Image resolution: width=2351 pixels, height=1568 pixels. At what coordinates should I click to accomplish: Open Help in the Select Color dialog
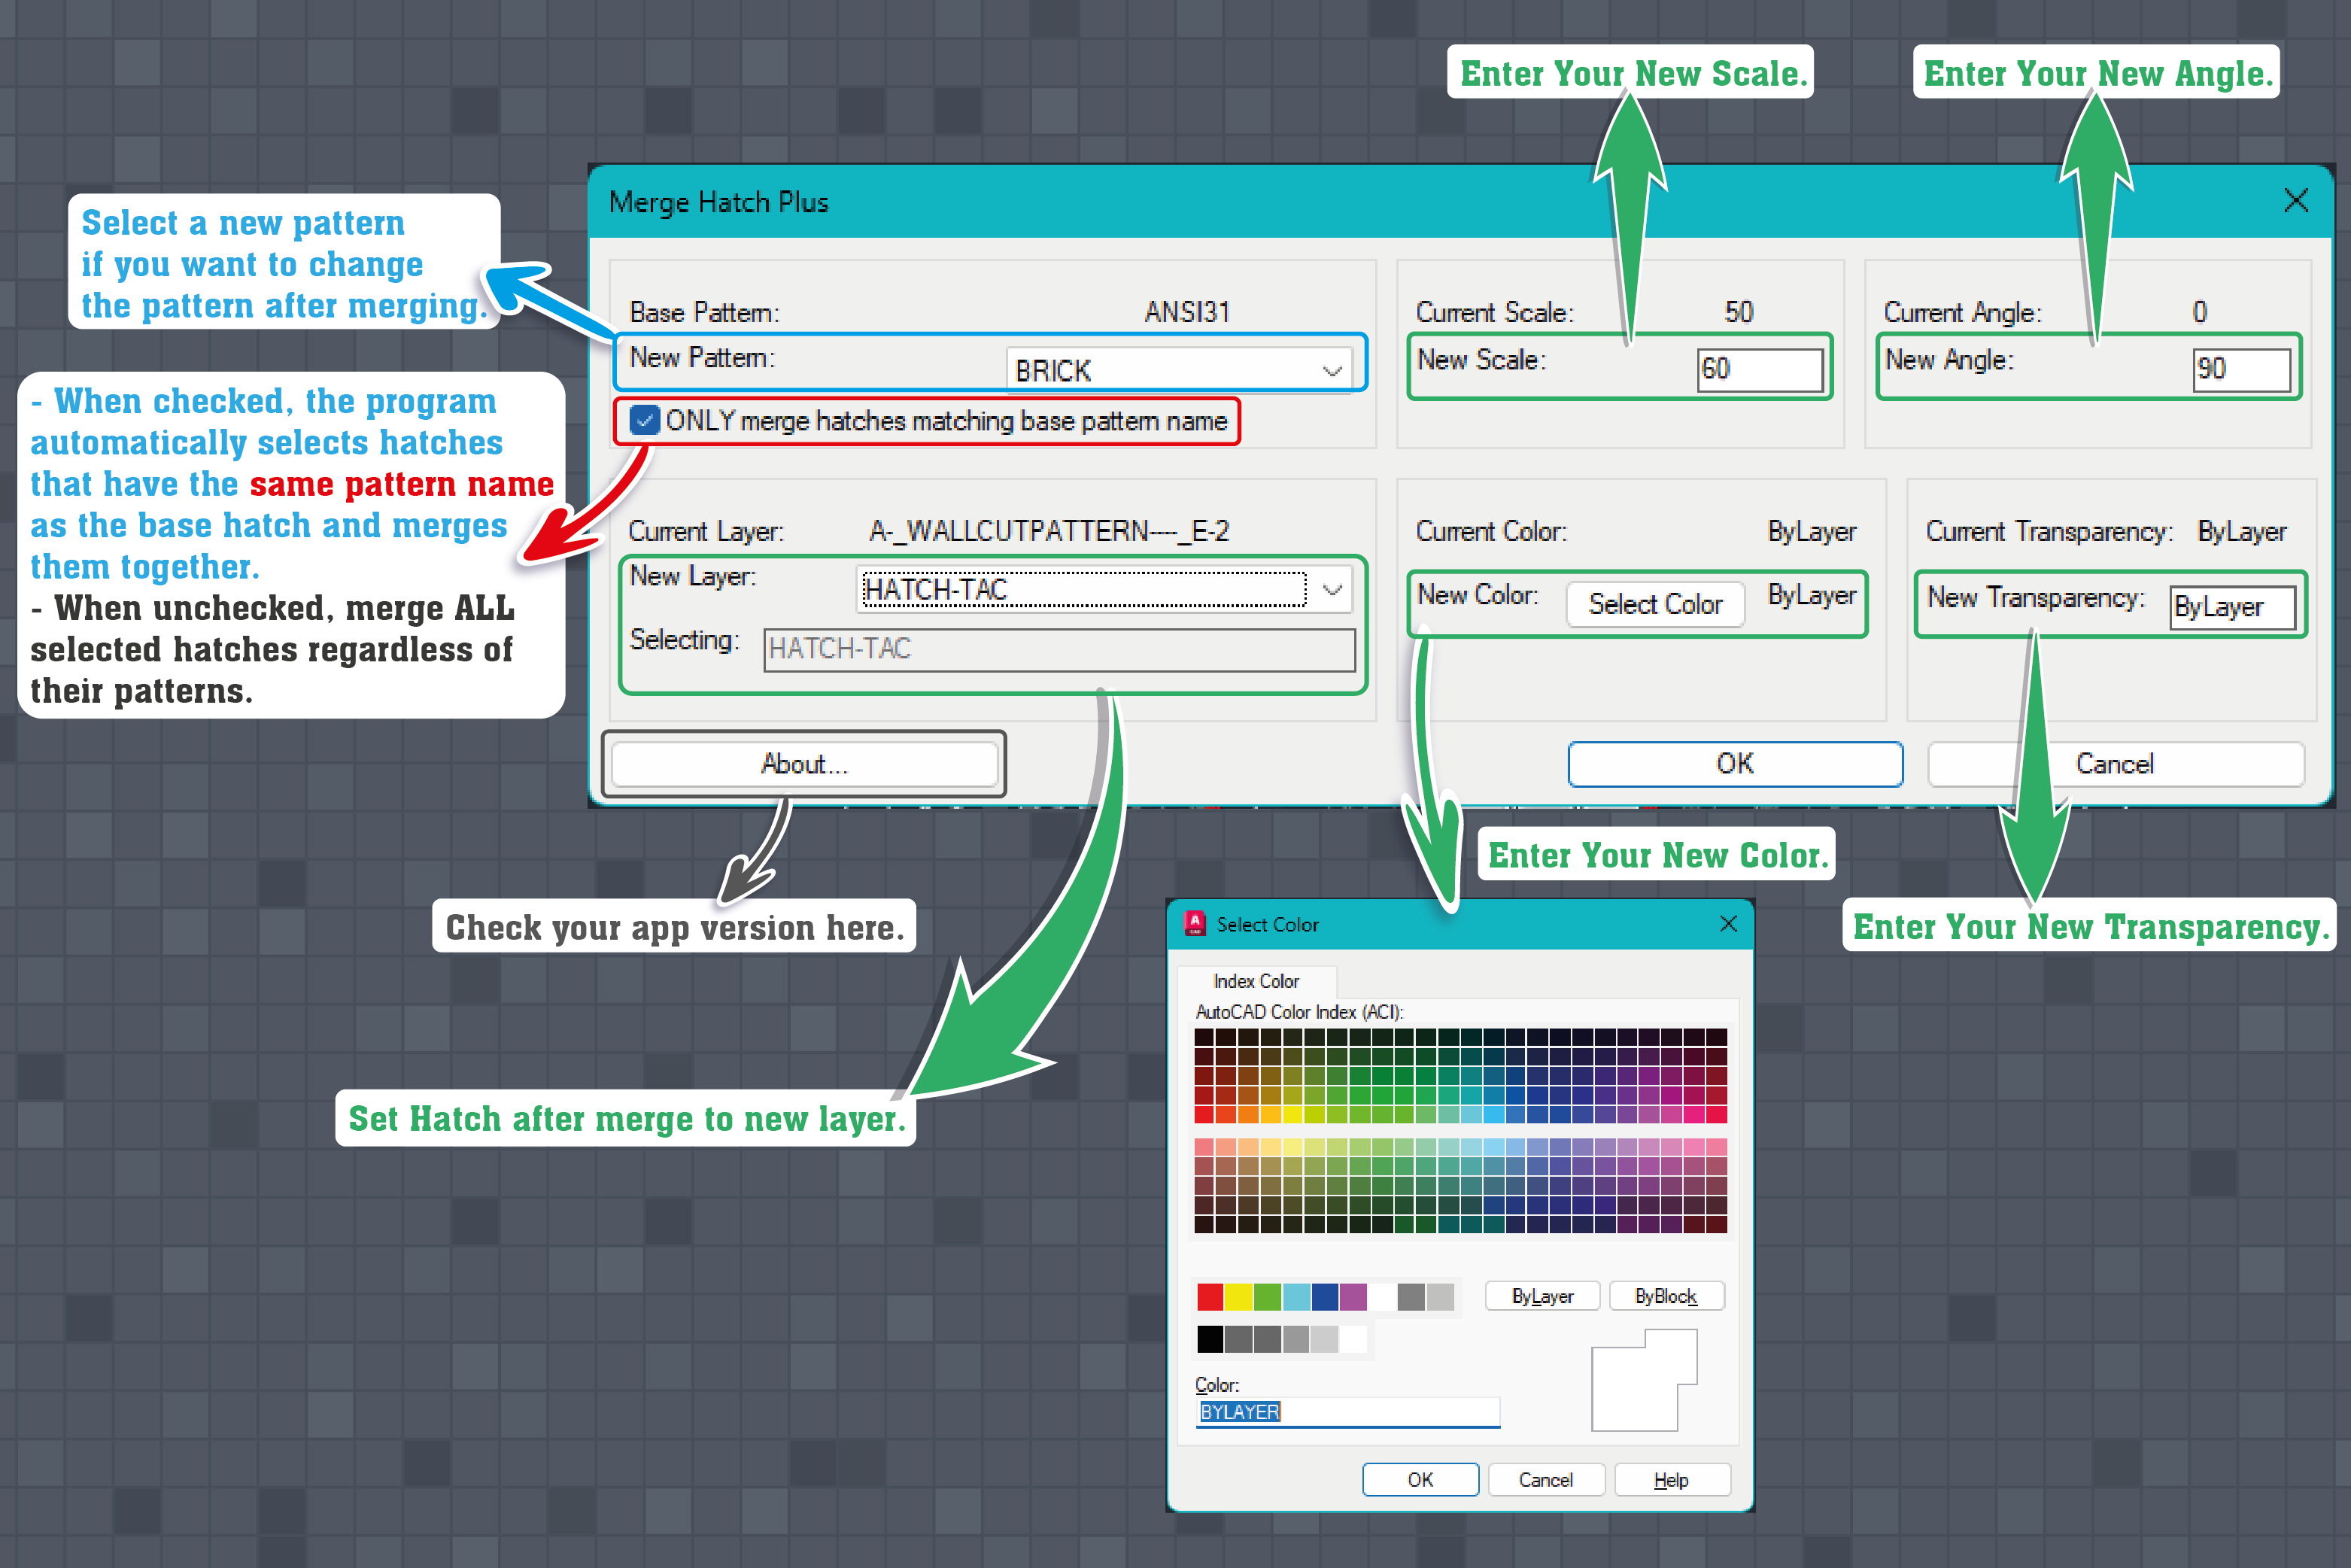(1671, 1480)
